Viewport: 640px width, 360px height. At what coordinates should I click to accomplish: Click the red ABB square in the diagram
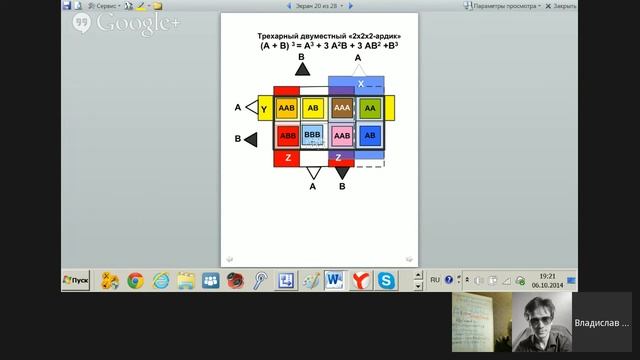(x=288, y=136)
